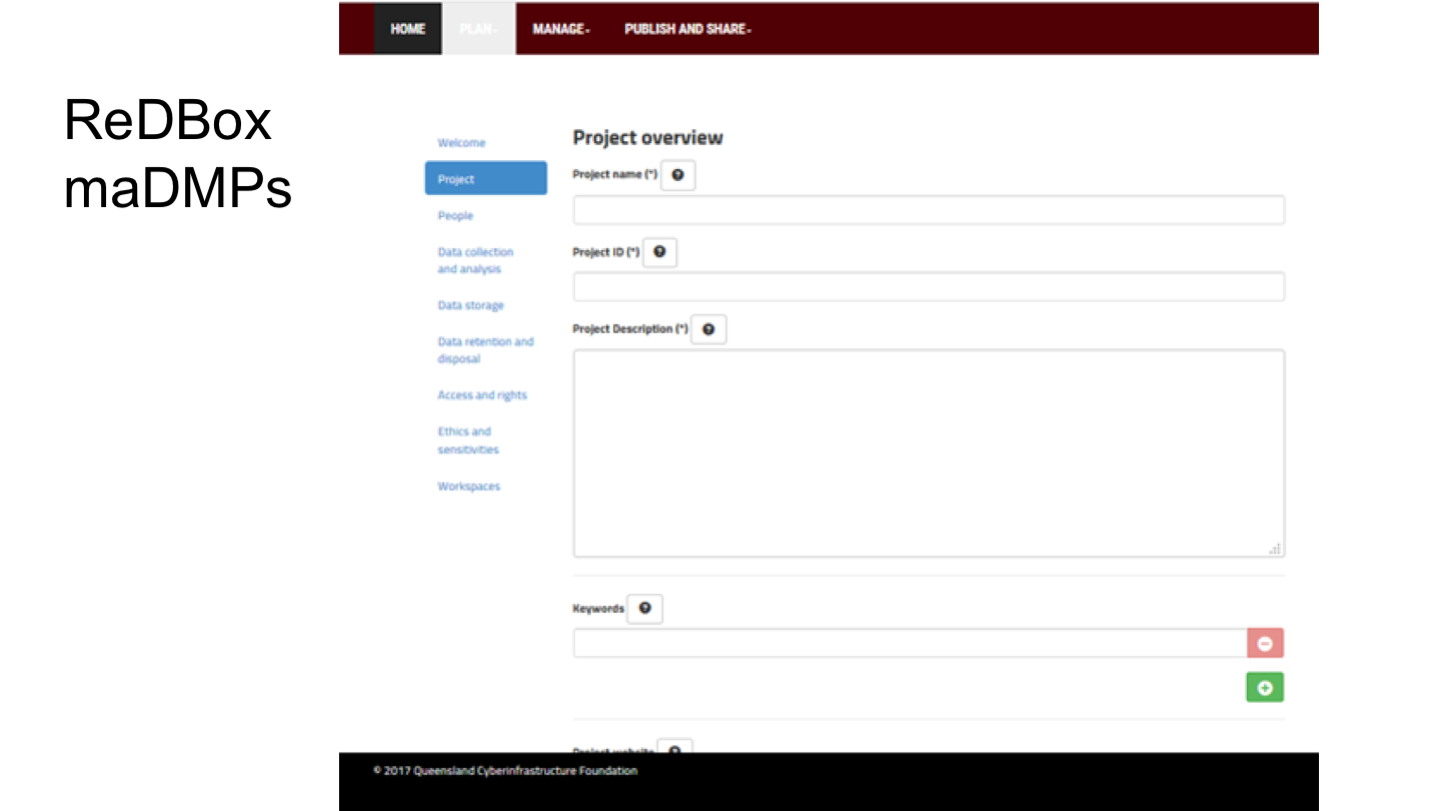
Task: Go to HOME in top navigation
Action: 408,29
